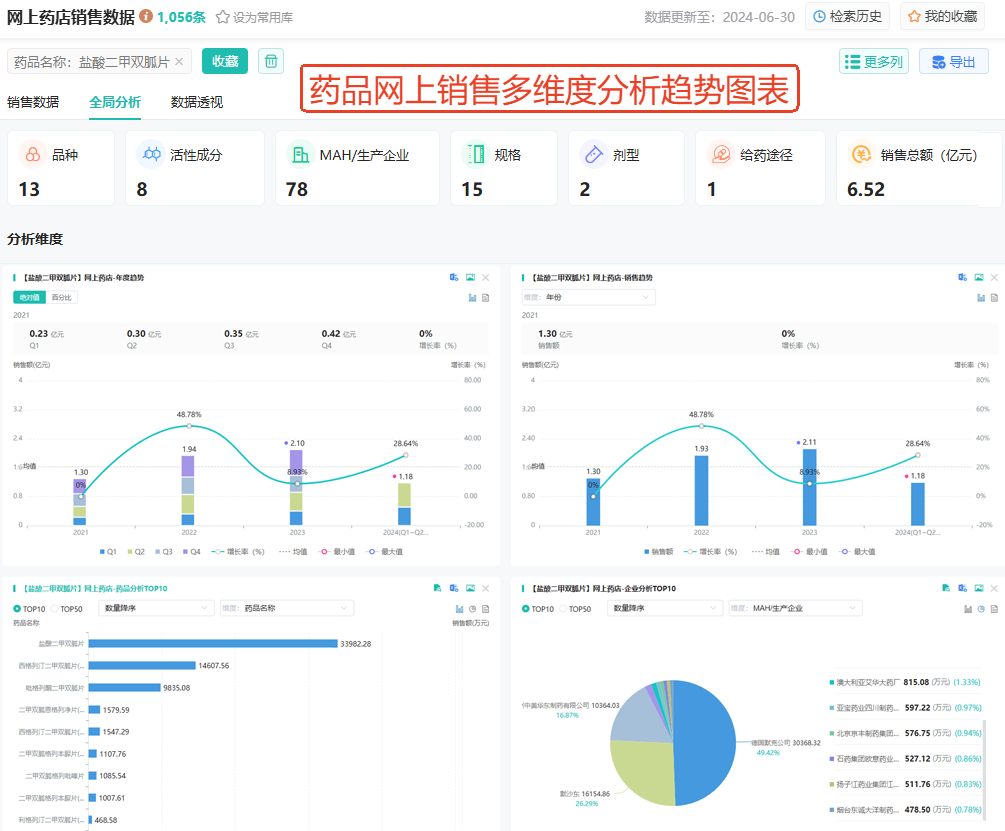Switch to 百分比 display in 年度趋势
The width and height of the screenshot is (1005, 831).
[x=62, y=297]
